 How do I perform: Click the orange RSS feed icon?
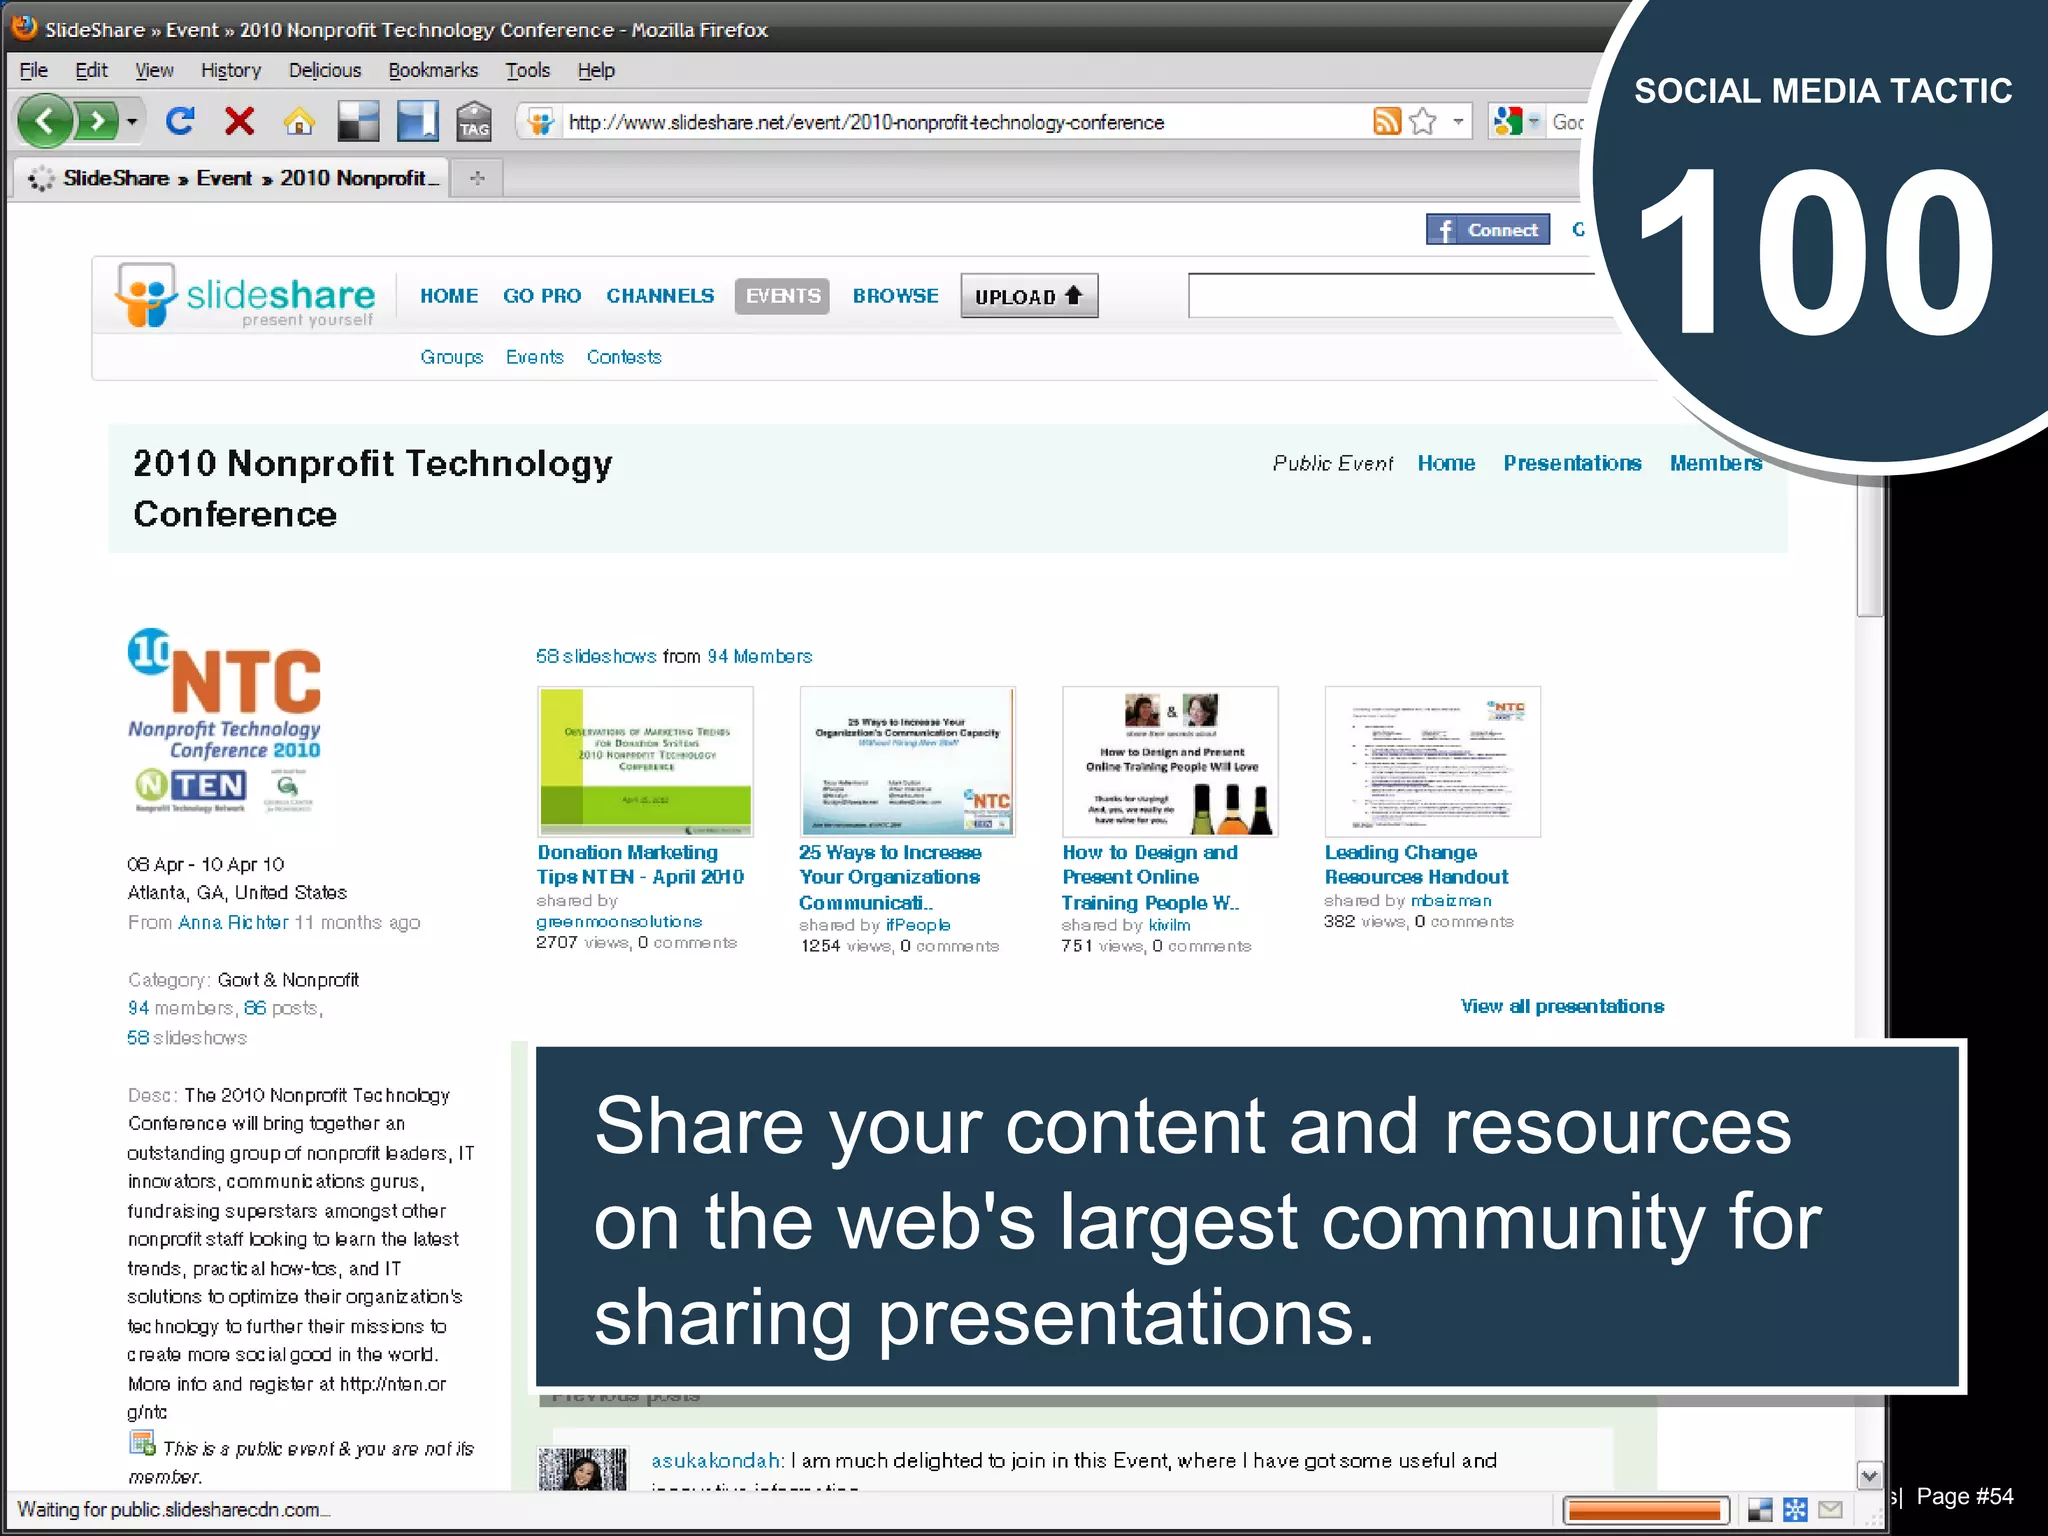pos(1387,122)
